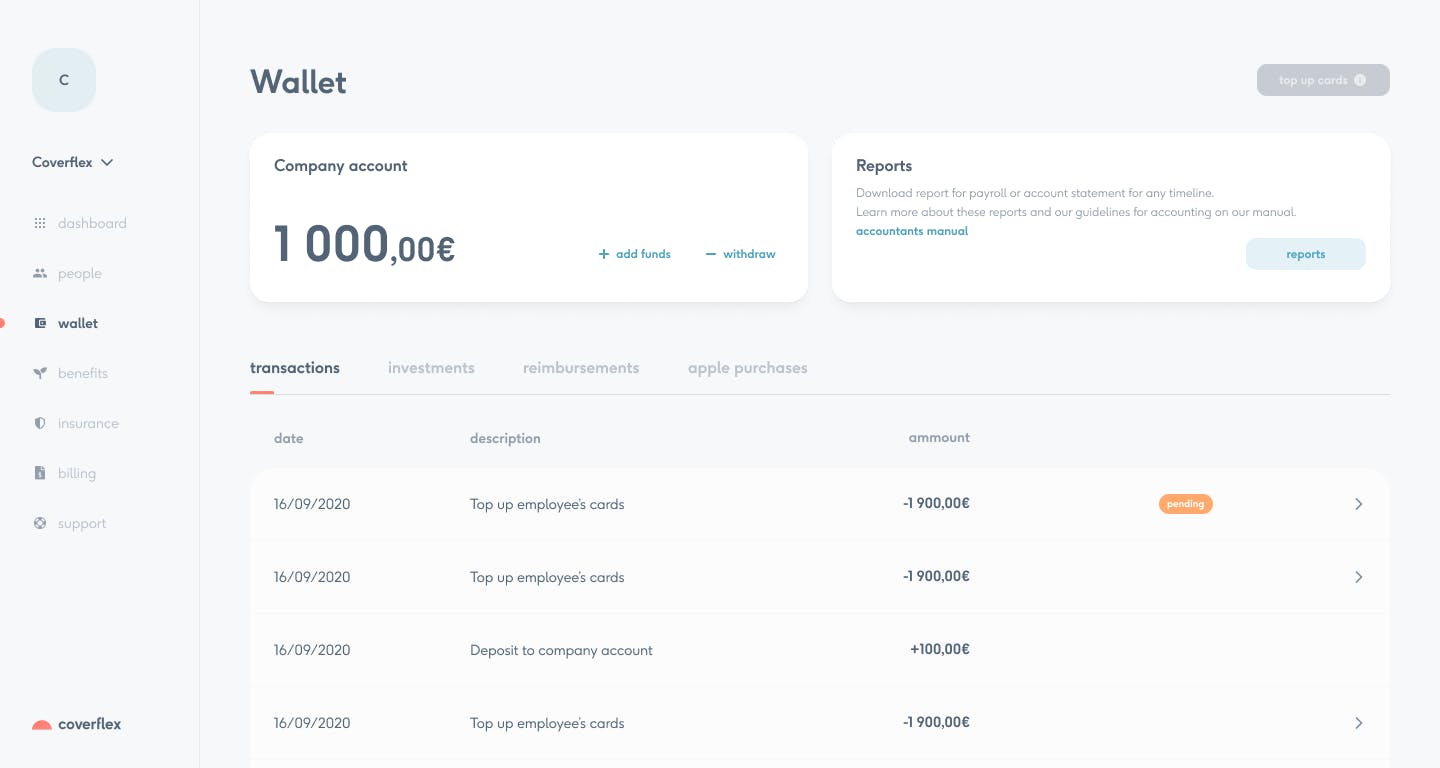Click the billing document icon
The width and height of the screenshot is (1440, 768).
40,473
